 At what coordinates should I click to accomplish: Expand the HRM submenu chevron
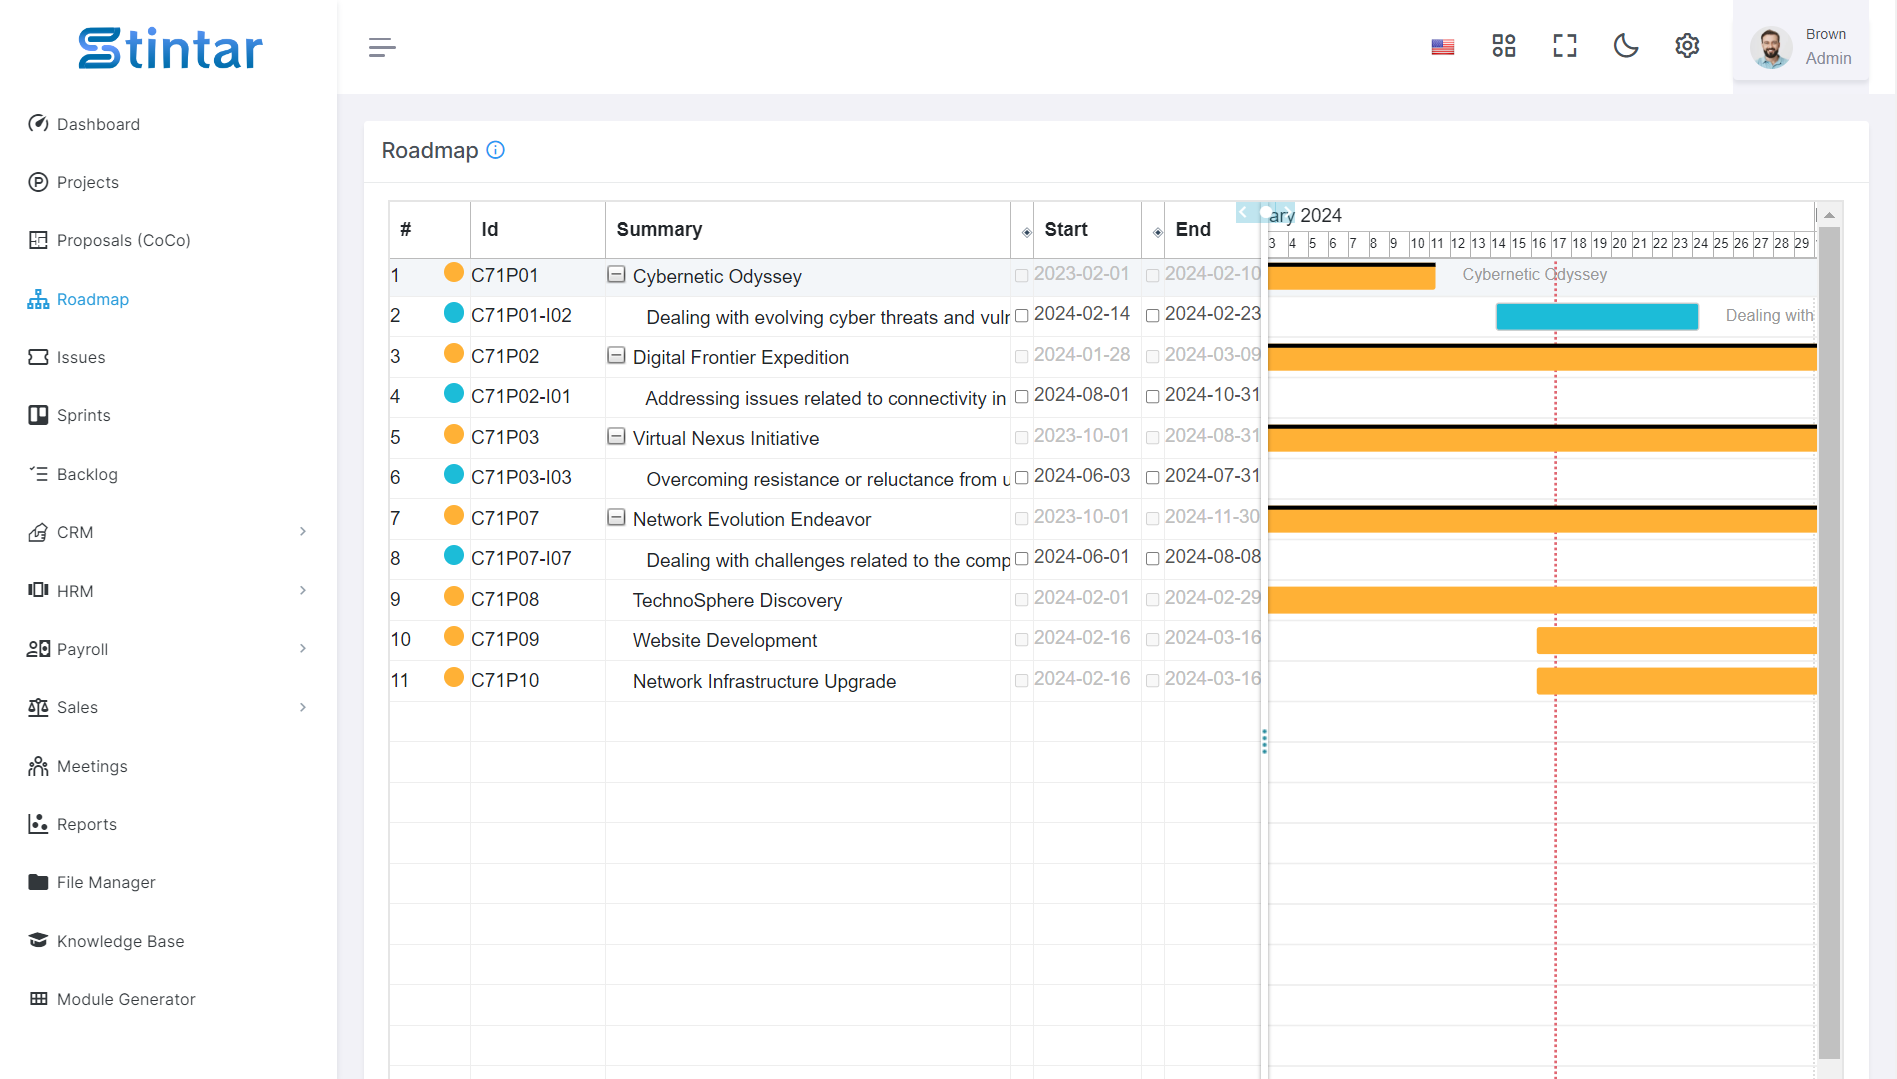[303, 590]
